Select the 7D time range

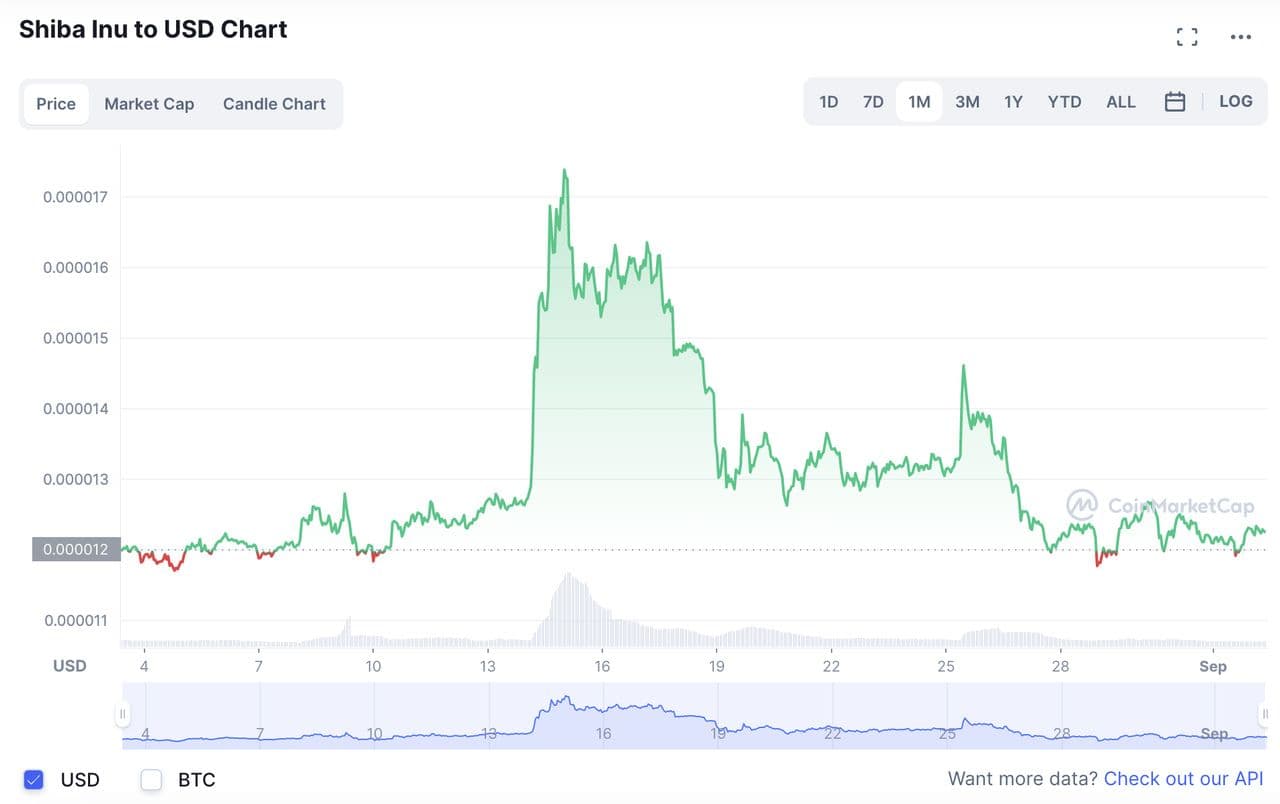[873, 102]
